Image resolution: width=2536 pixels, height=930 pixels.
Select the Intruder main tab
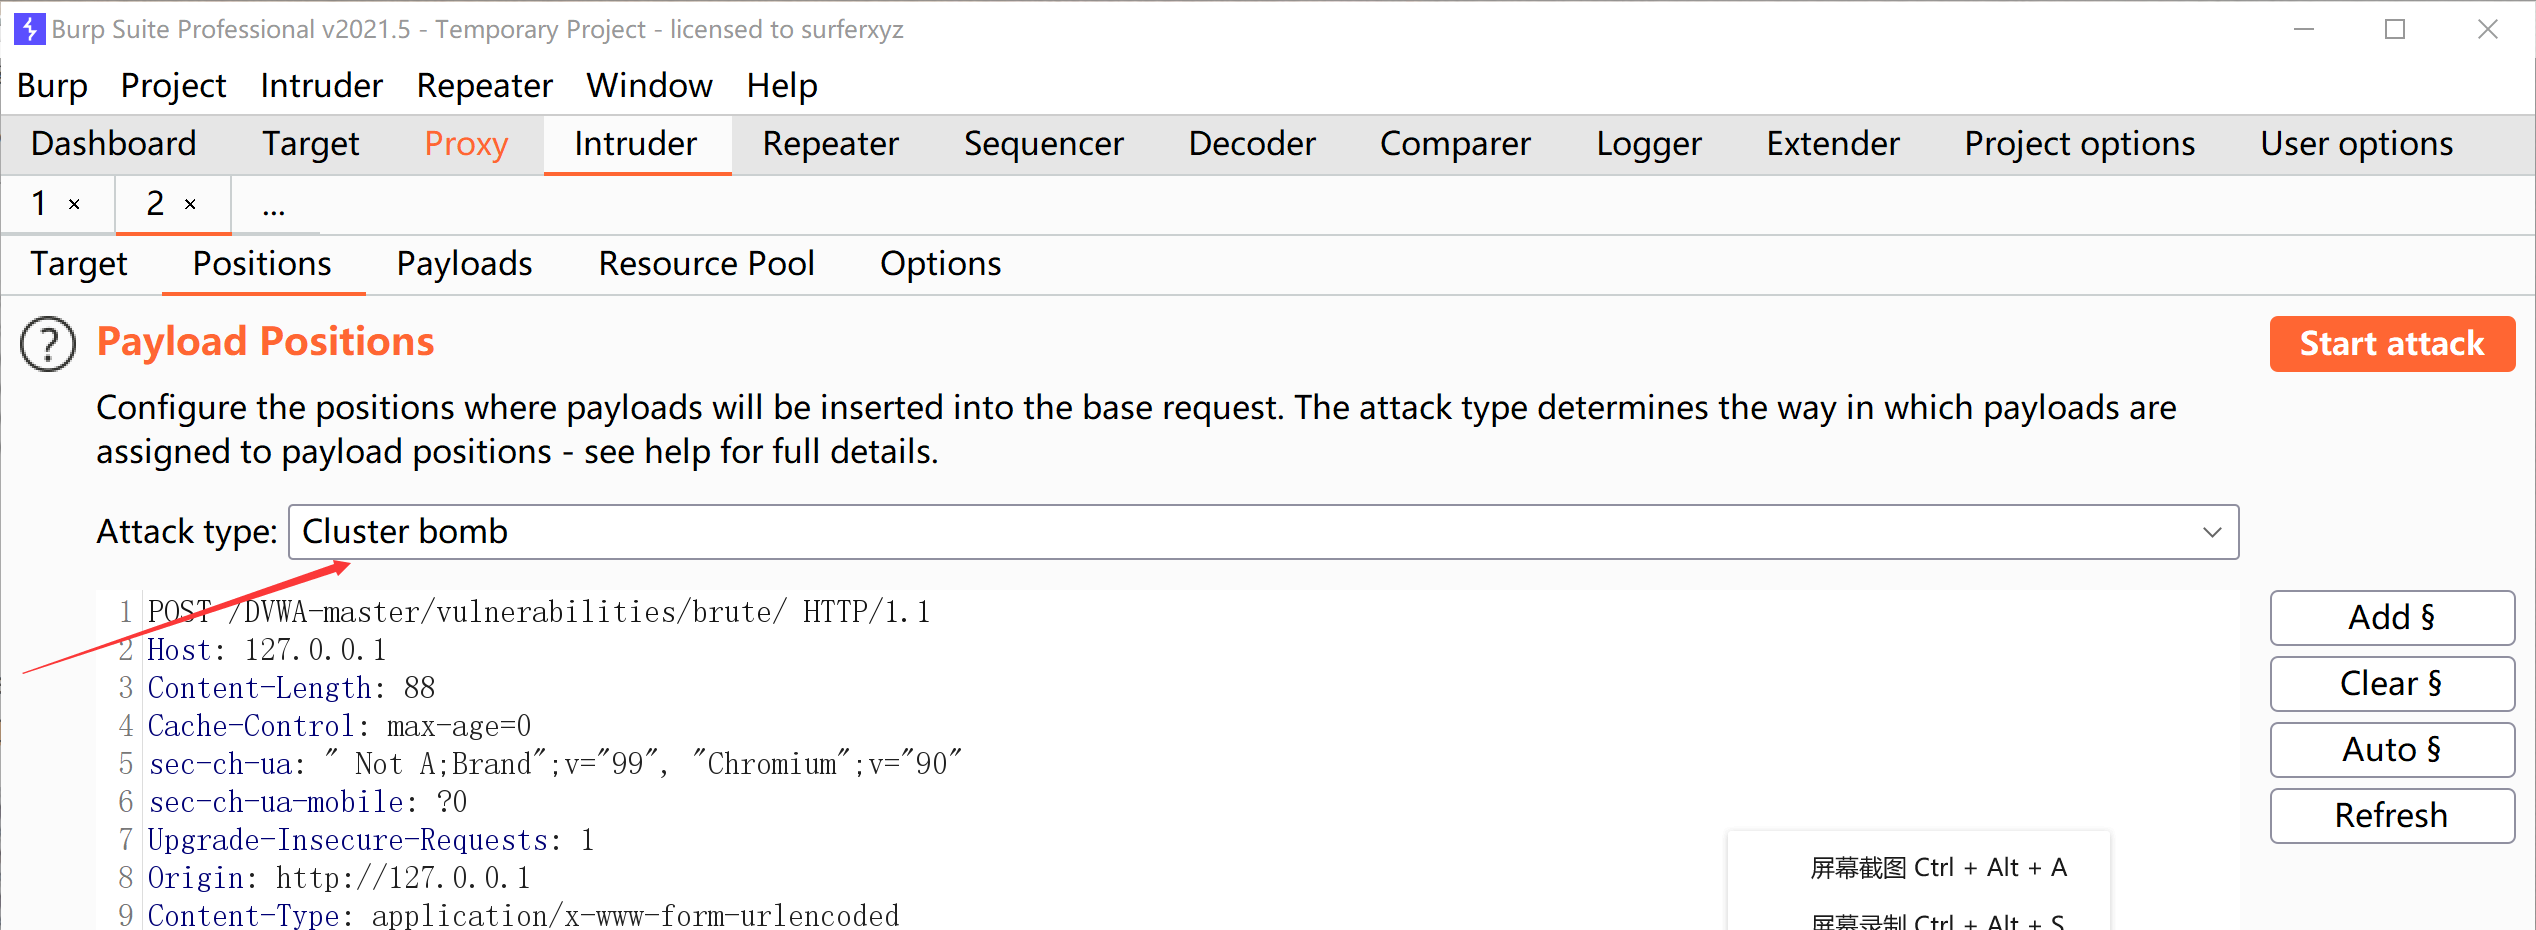pos(636,145)
